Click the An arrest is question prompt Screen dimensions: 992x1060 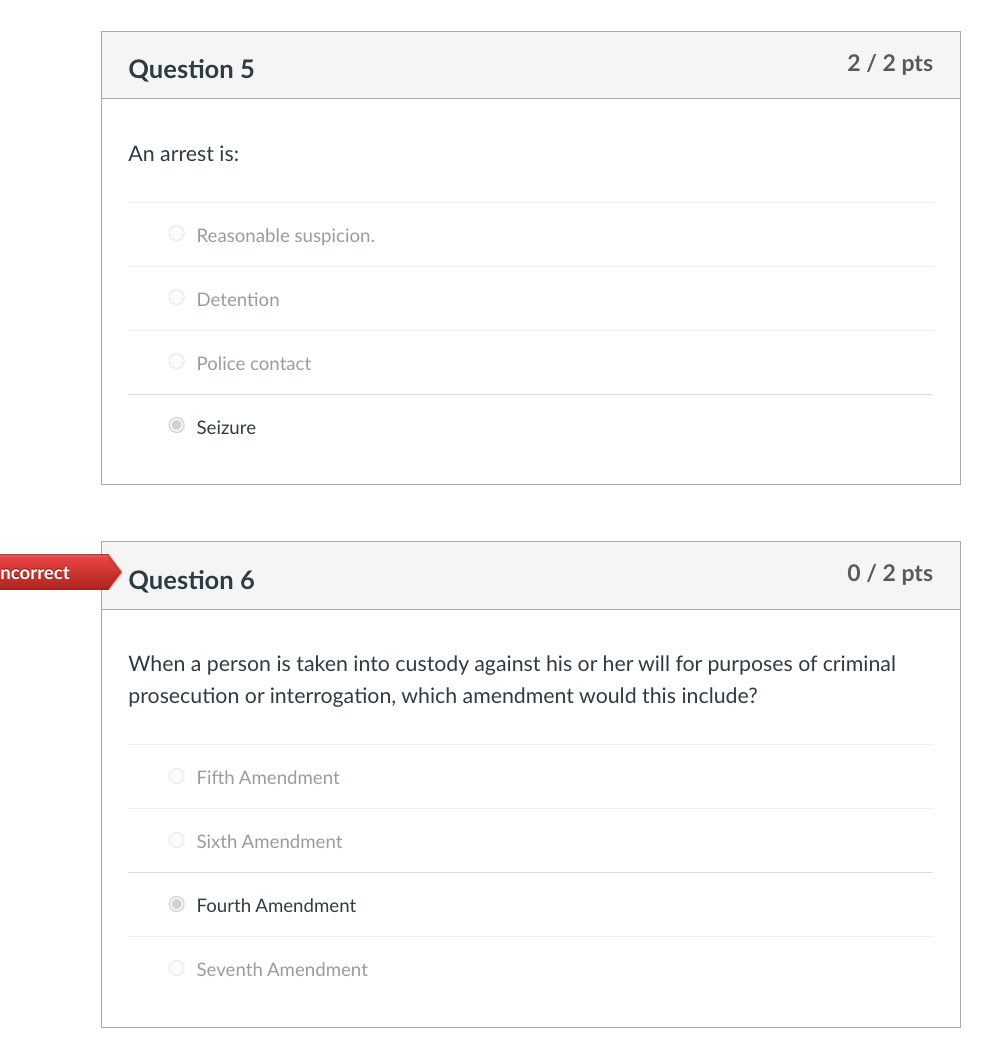point(183,154)
